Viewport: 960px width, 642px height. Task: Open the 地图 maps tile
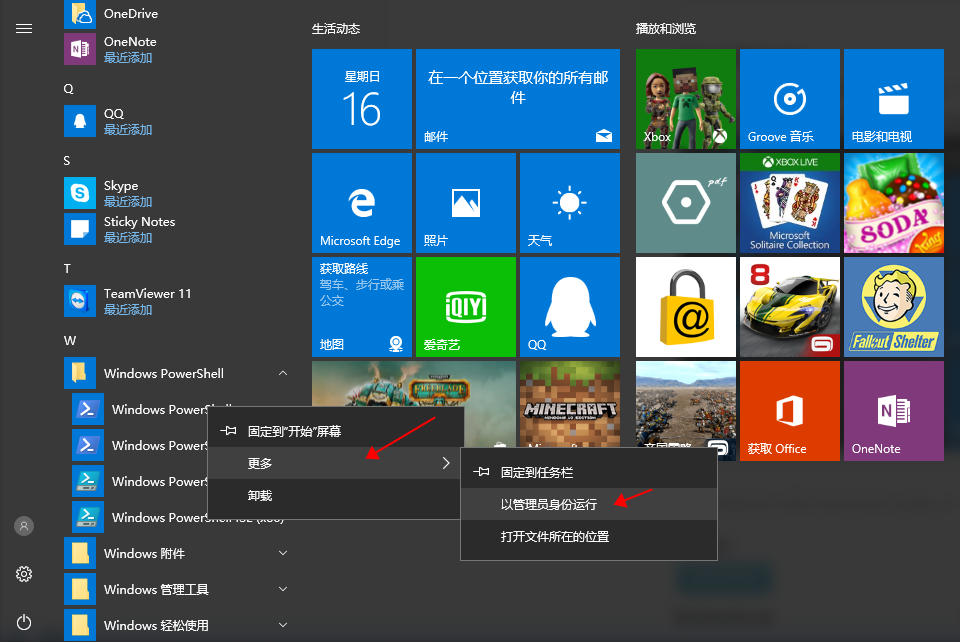[x=362, y=307]
